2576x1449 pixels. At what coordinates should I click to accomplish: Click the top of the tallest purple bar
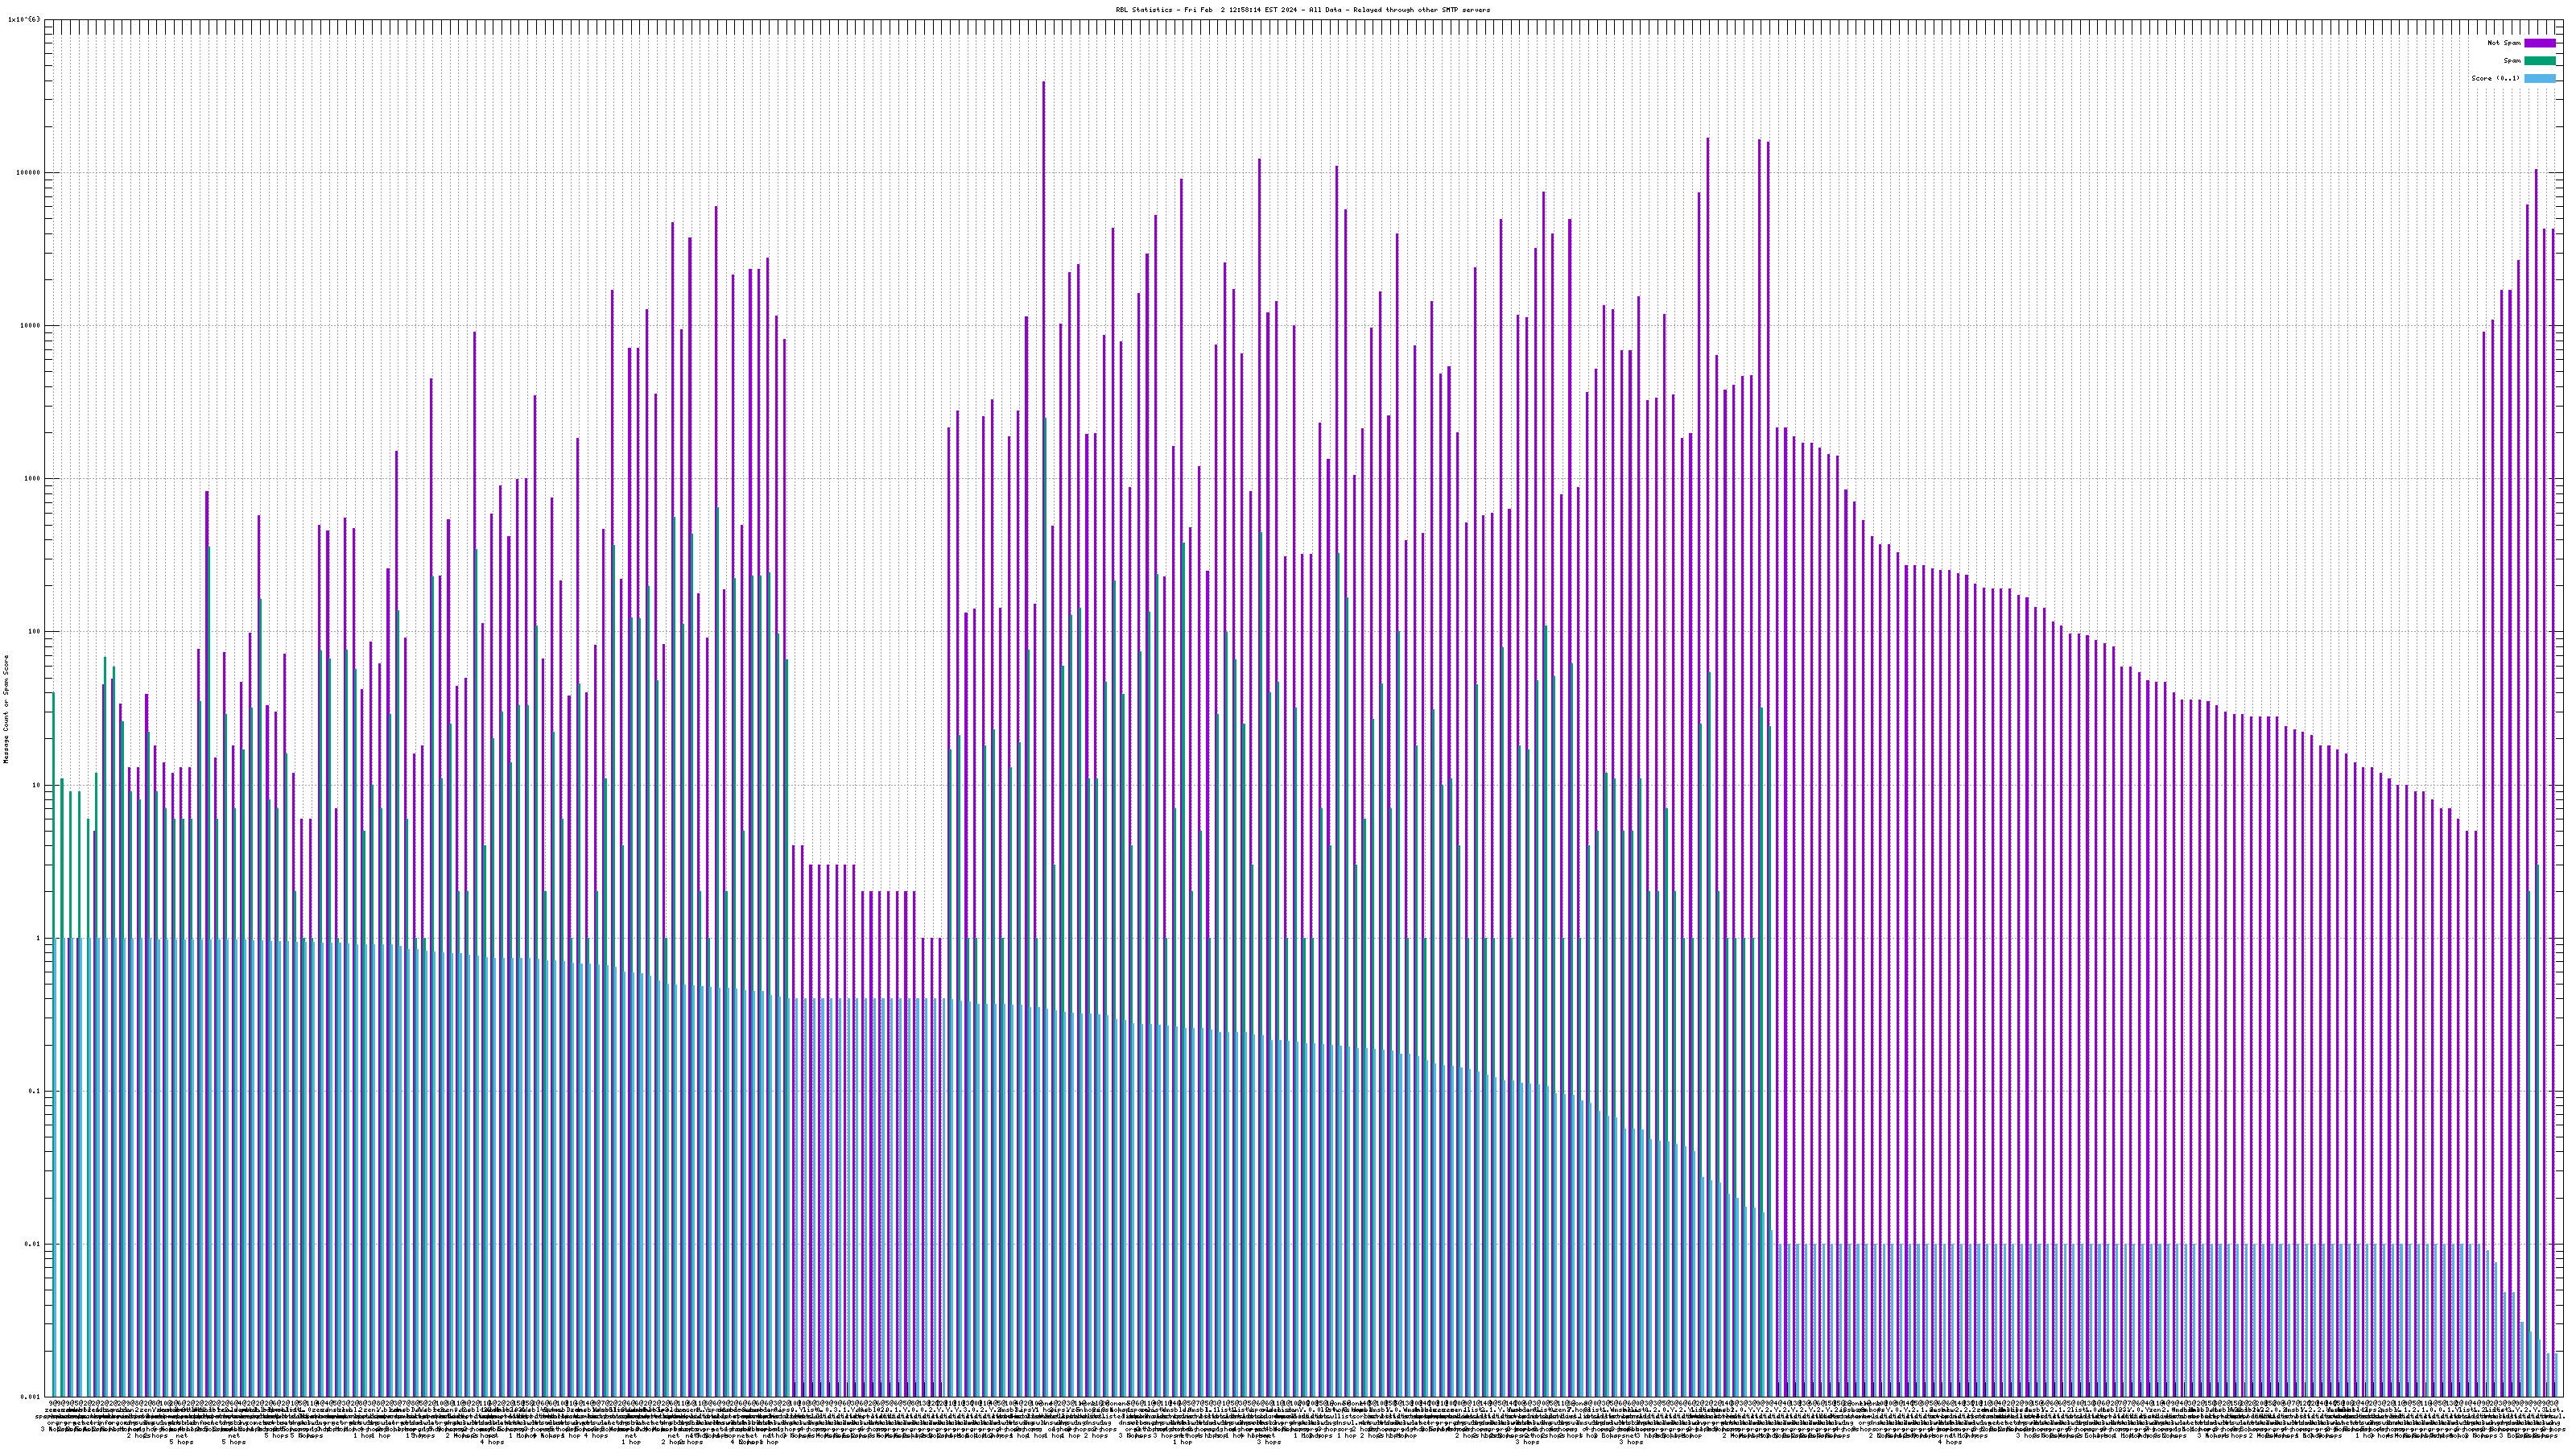(x=1043, y=83)
